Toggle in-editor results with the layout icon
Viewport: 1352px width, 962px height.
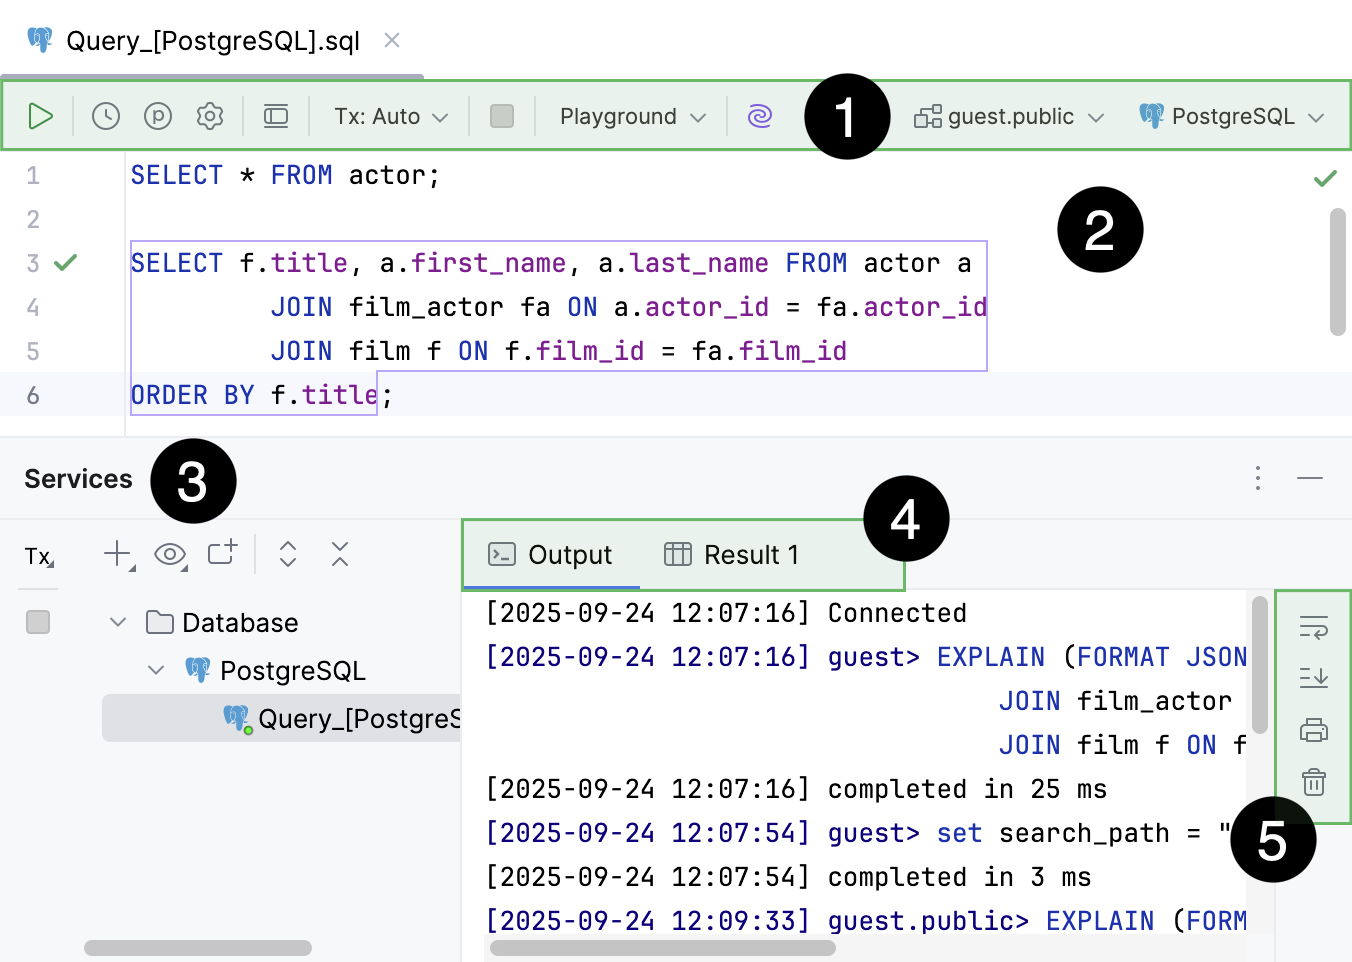click(x=276, y=115)
